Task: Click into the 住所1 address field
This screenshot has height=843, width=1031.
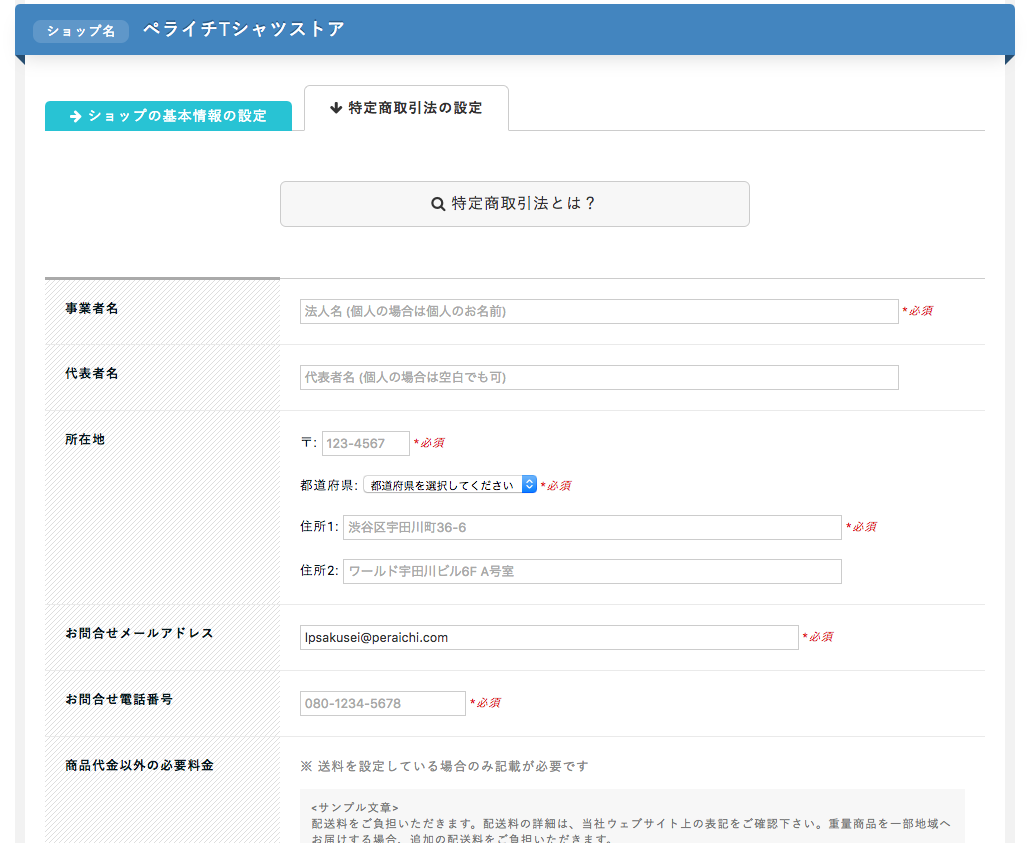Action: (590, 527)
